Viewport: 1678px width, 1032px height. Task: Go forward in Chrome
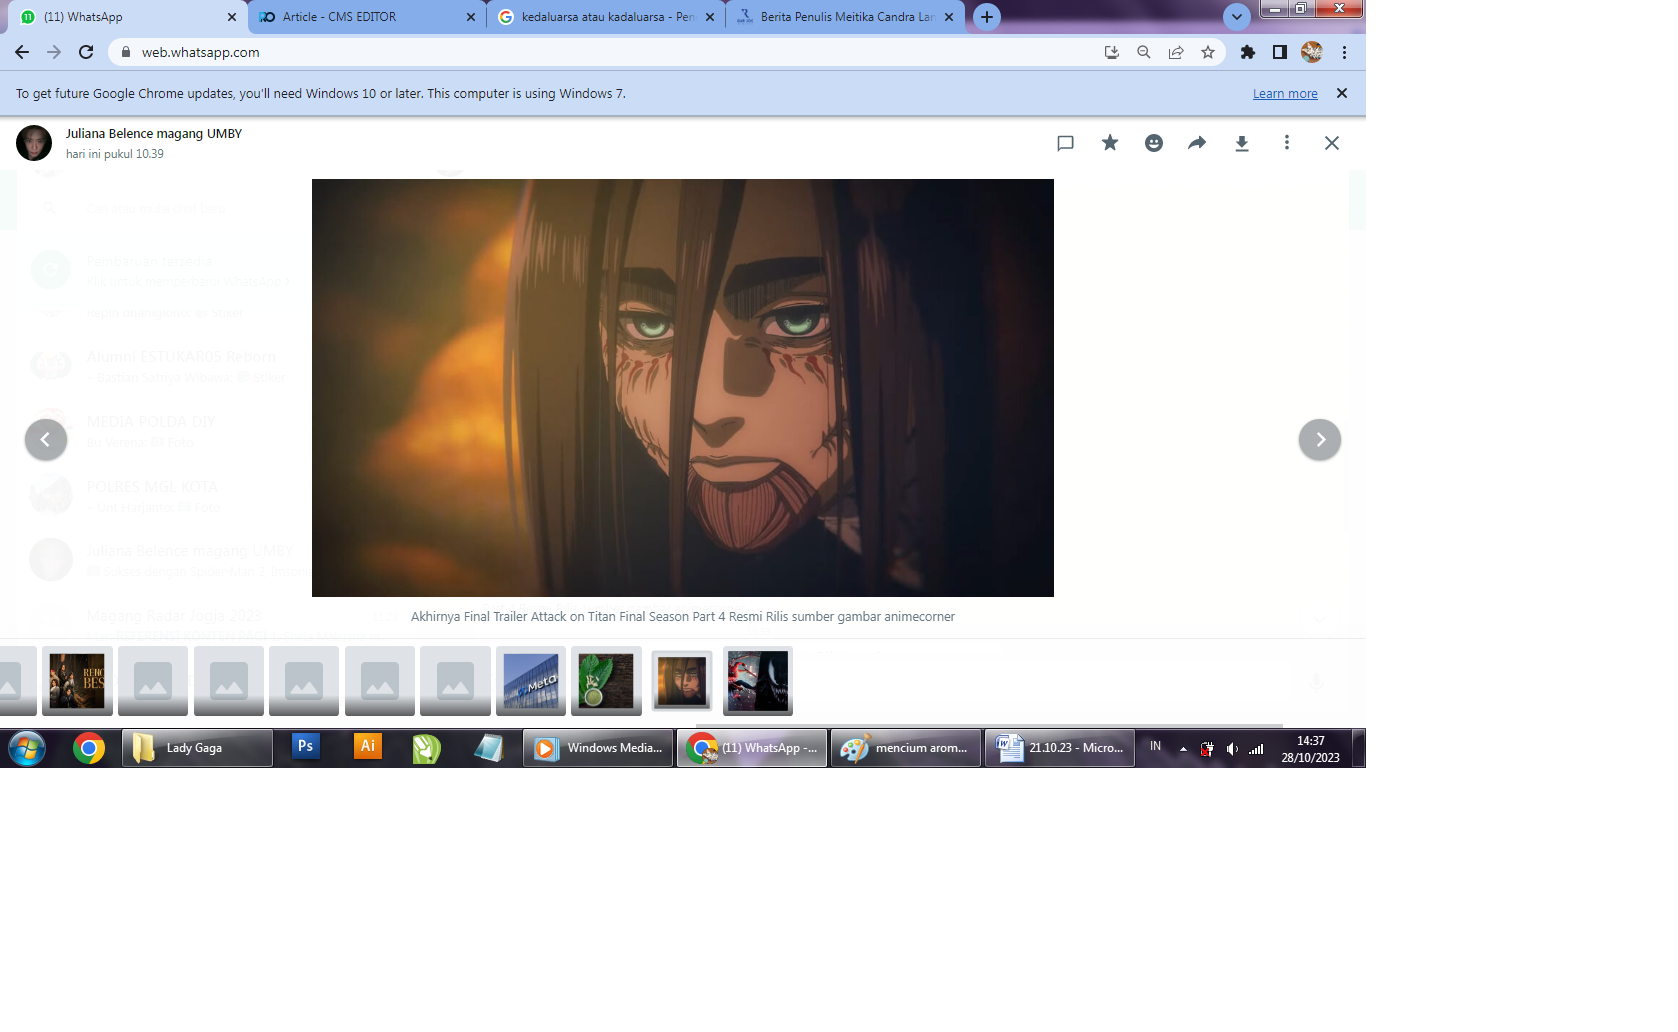[x=54, y=52]
